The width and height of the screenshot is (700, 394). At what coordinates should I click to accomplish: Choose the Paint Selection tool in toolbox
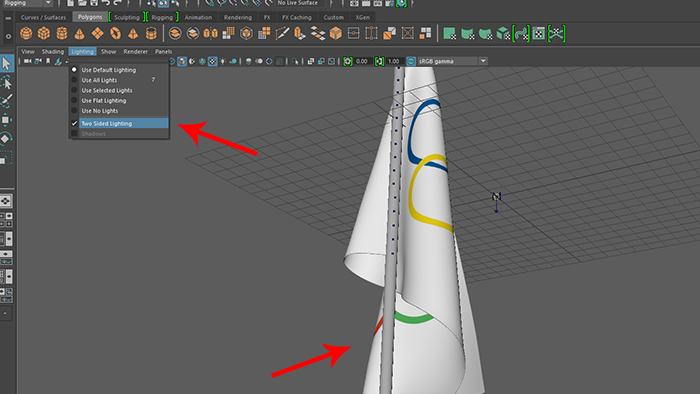tap(6, 101)
